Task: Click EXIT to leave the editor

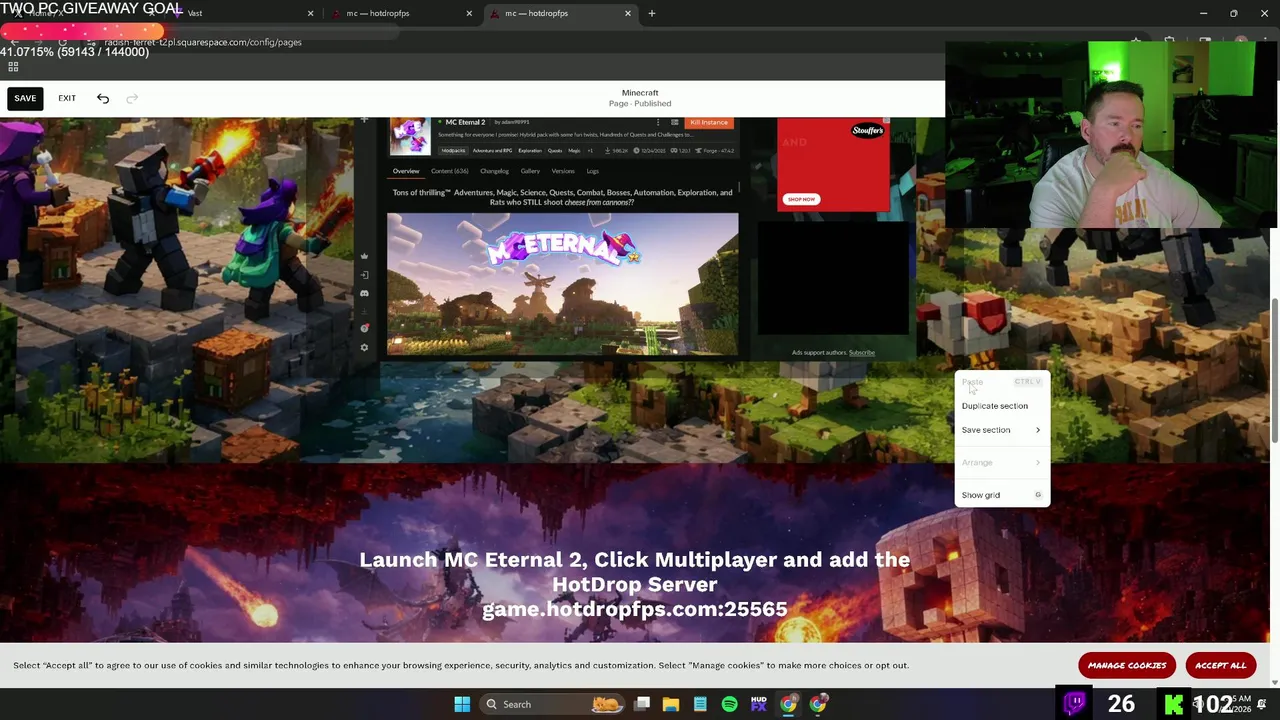Action: point(67,98)
